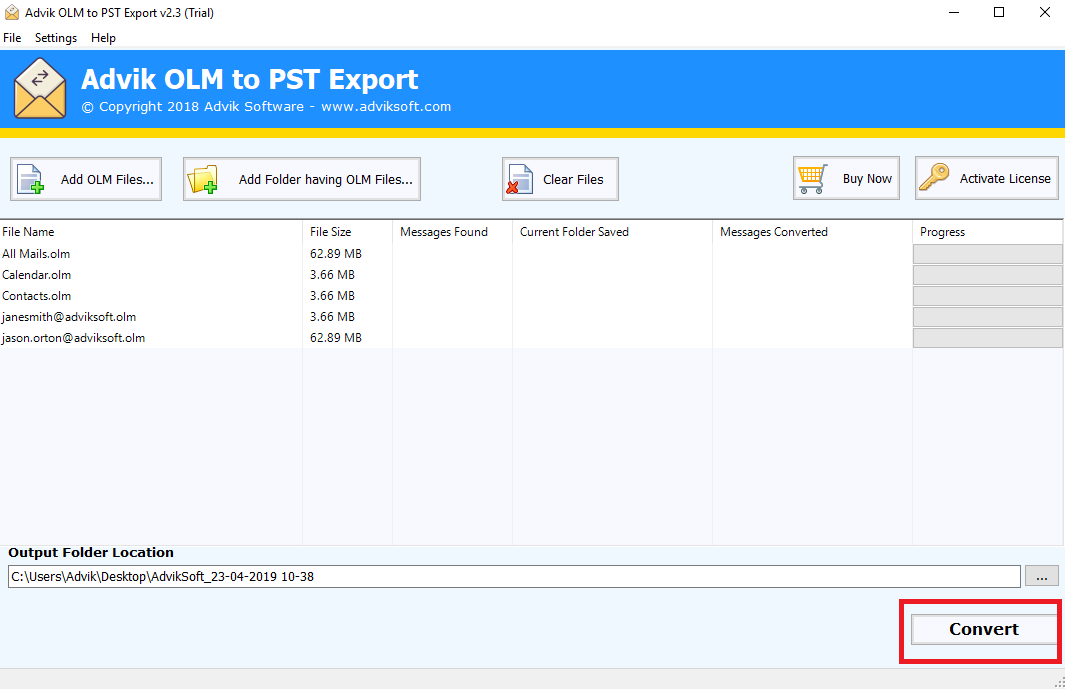Select the All Mails.olm file row
This screenshot has width=1065, height=689.
531,253
